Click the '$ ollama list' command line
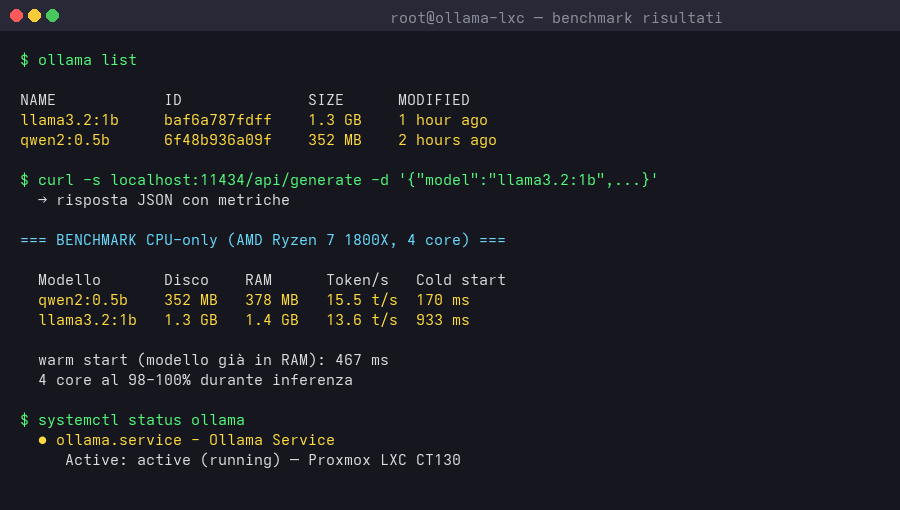900x510 pixels. point(79,60)
